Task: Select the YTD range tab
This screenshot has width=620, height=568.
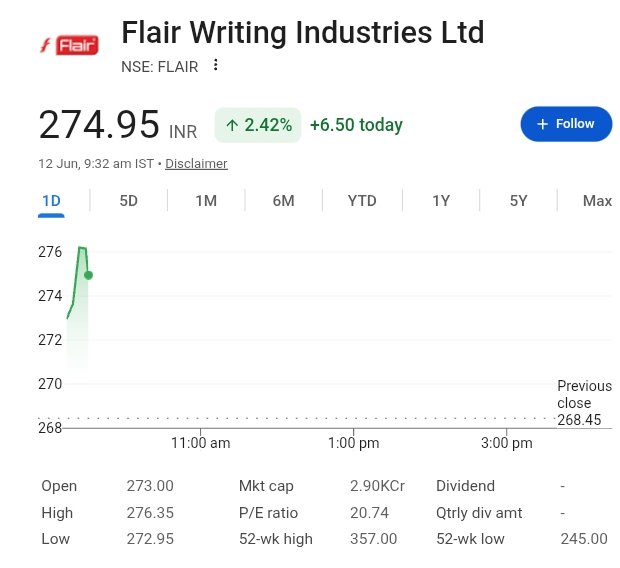Action: [362, 201]
